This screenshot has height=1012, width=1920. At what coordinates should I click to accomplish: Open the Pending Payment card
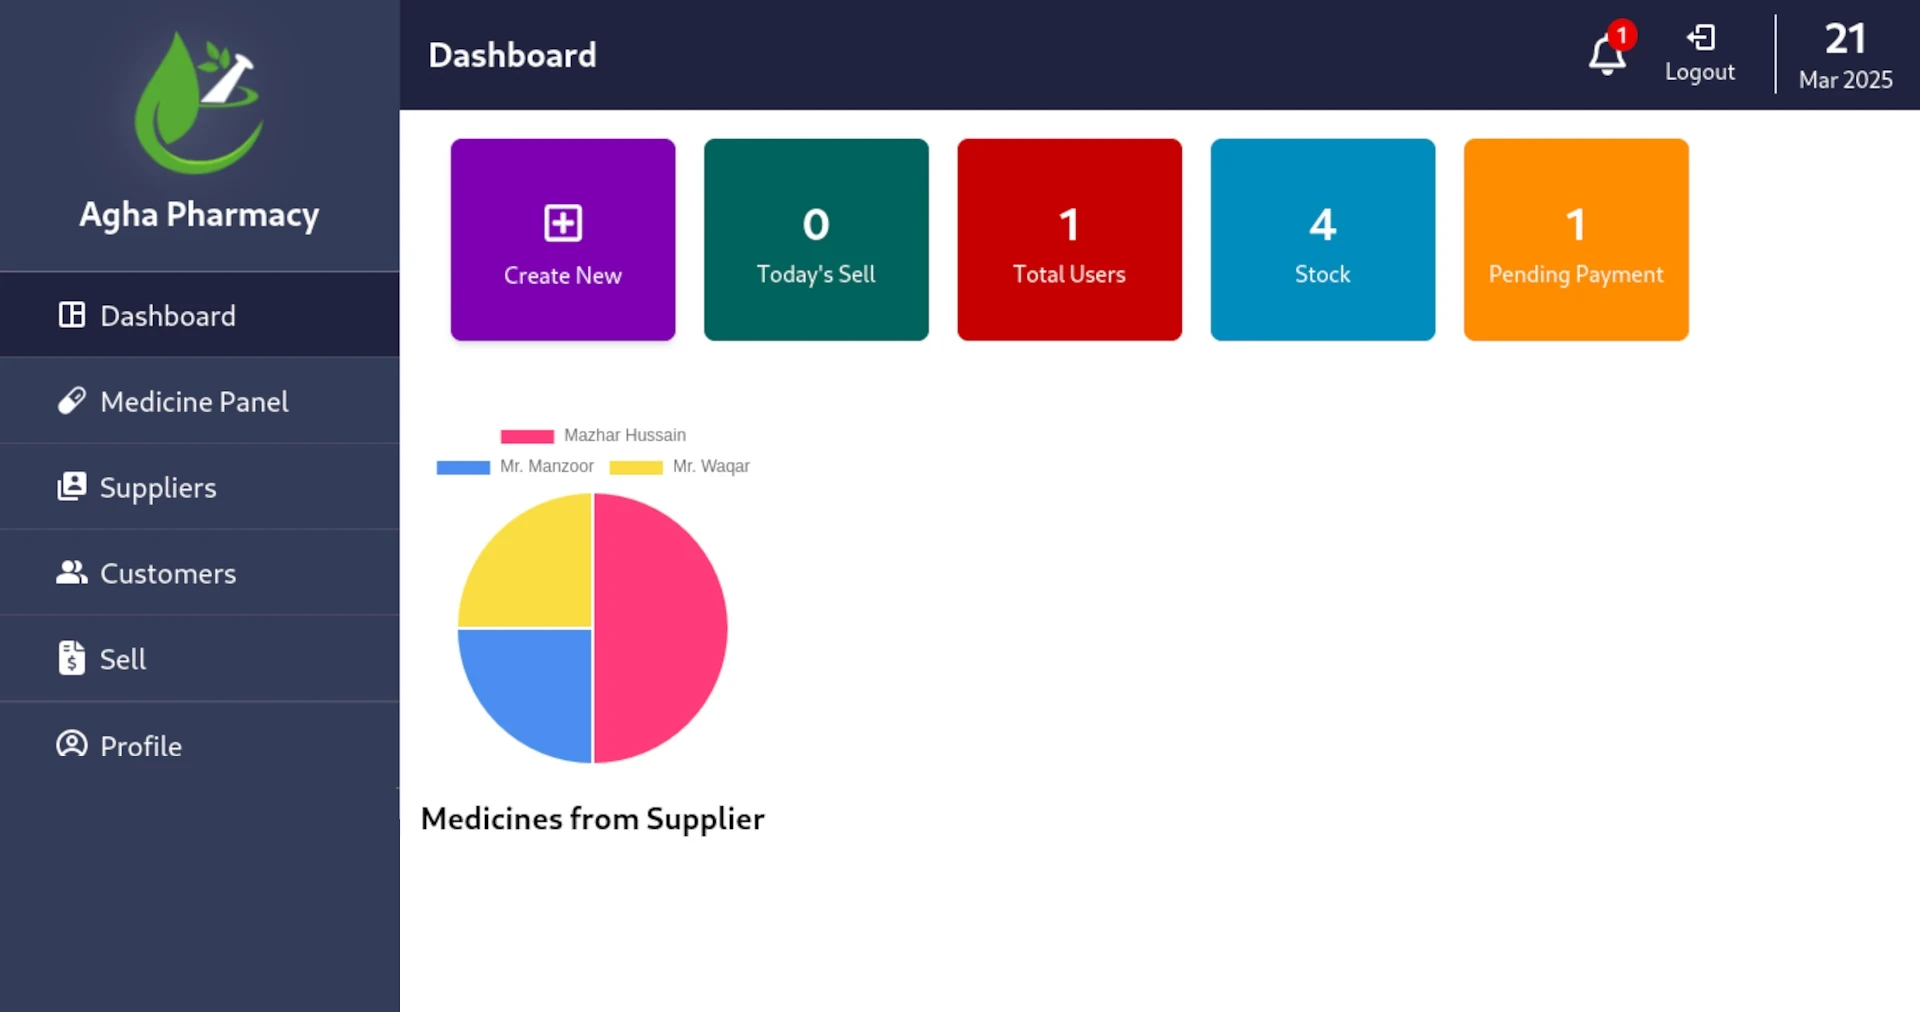1576,240
